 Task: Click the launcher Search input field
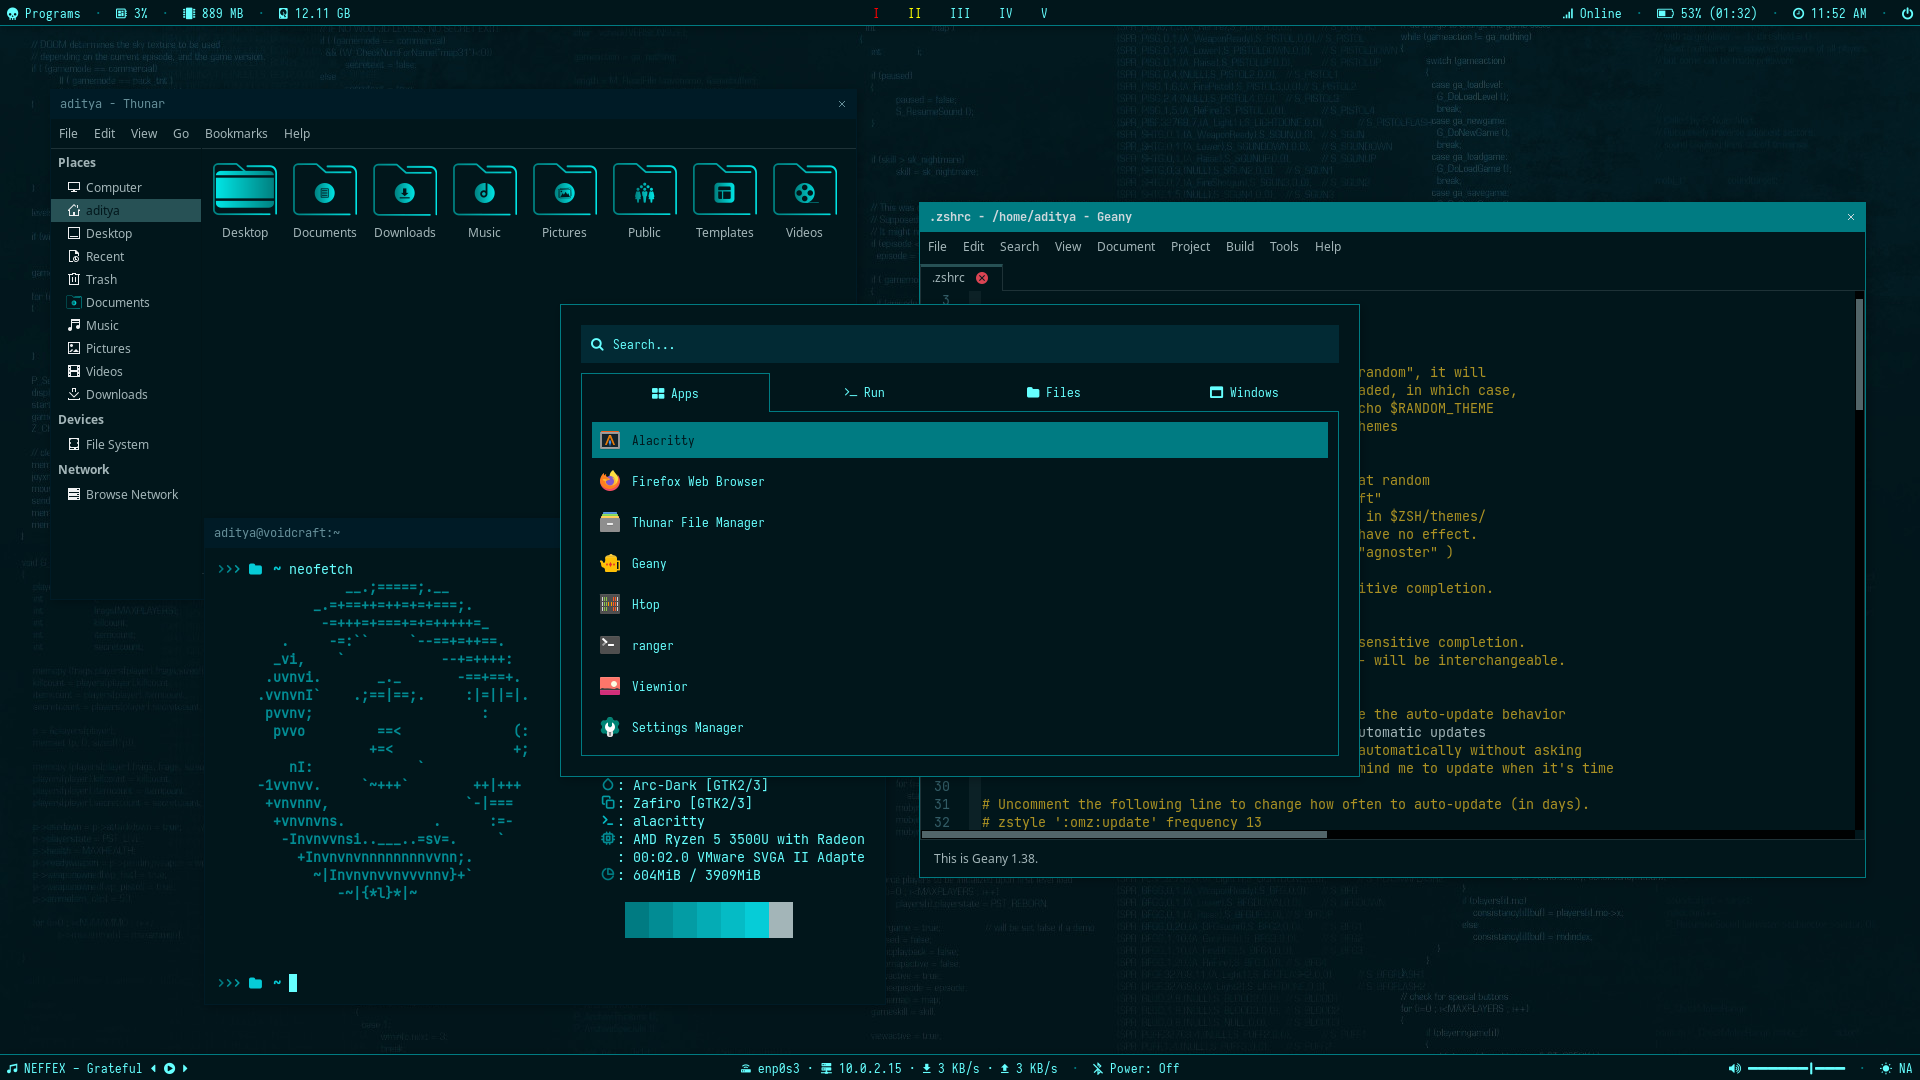coord(958,345)
